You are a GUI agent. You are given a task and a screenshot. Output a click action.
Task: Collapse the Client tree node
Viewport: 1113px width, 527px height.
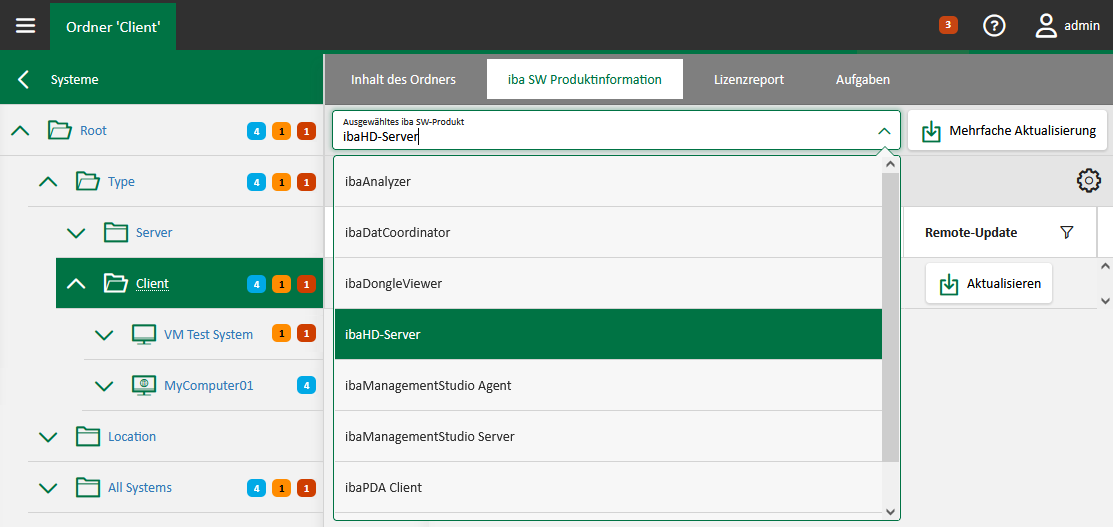pyautogui.click(x=76, y=283)
